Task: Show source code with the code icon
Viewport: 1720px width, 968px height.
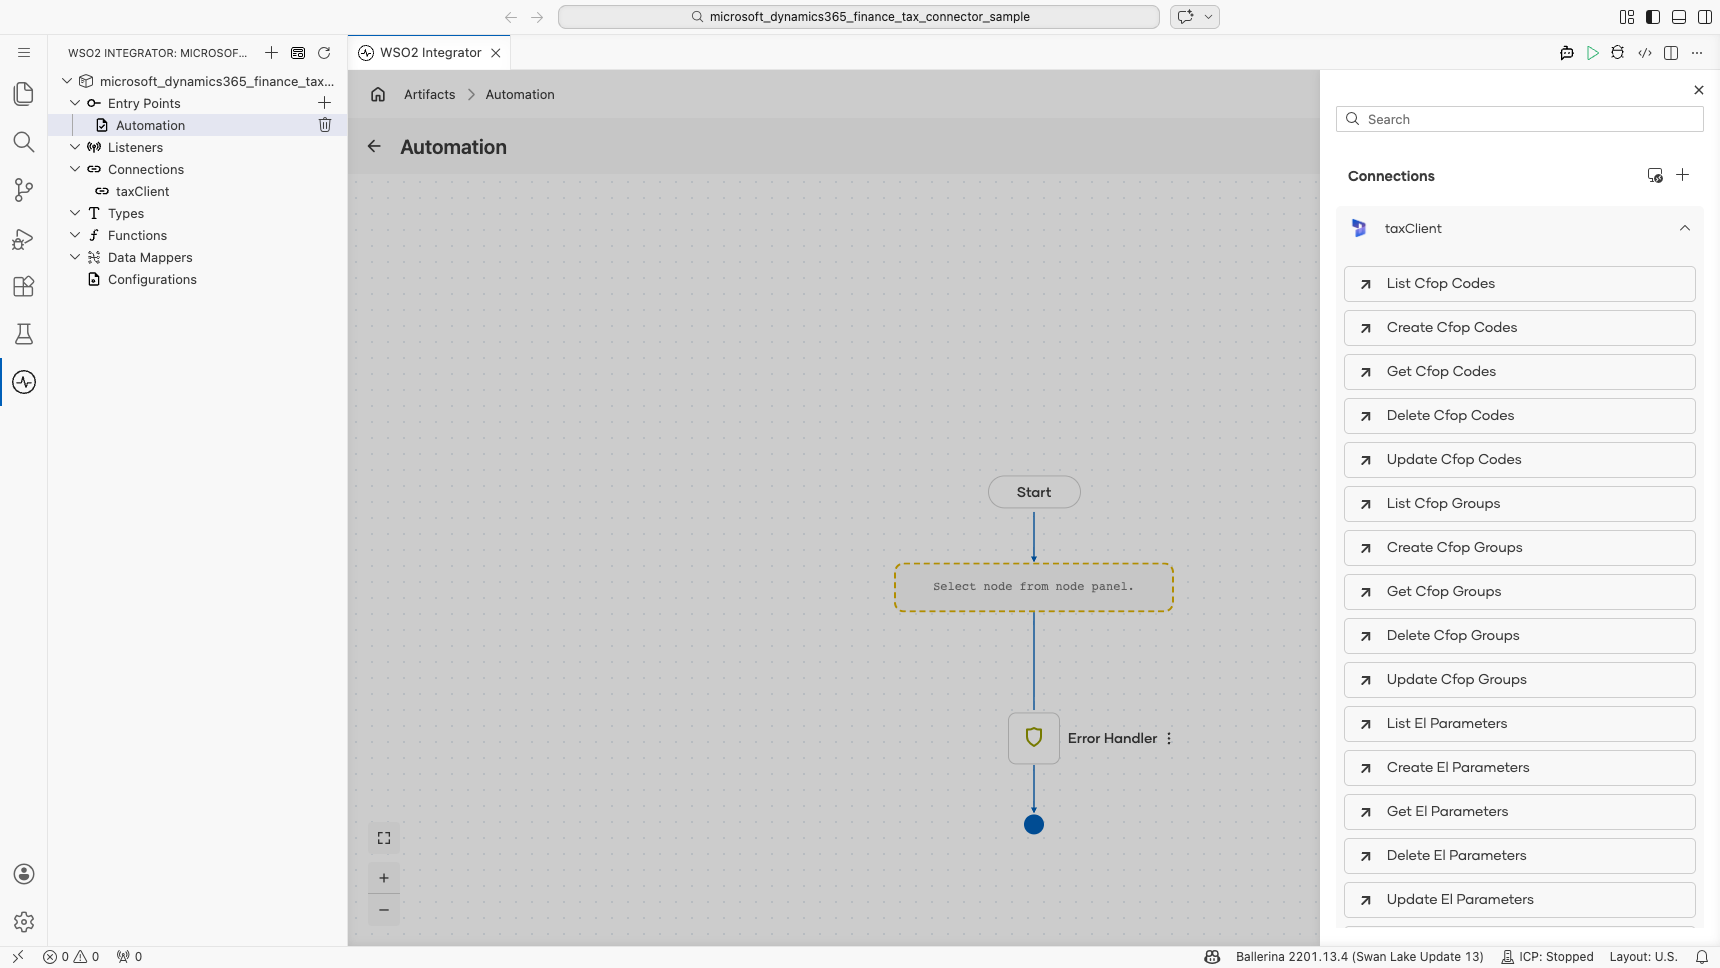Action: (1645, 53)
